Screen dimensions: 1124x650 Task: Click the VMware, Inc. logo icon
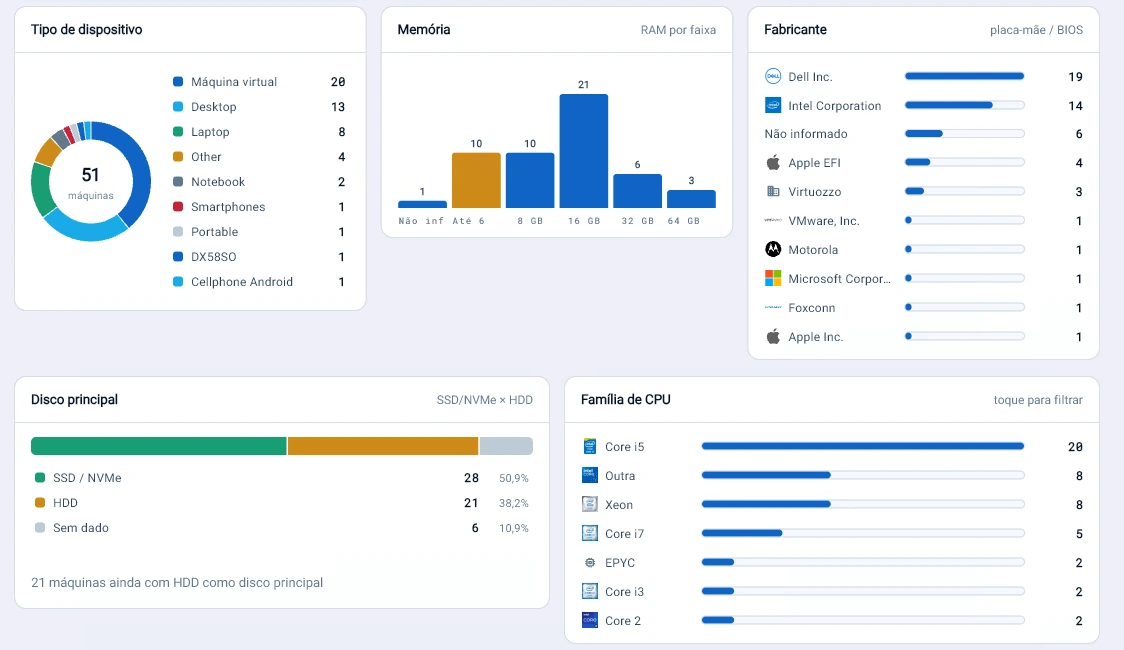[773, 221]
